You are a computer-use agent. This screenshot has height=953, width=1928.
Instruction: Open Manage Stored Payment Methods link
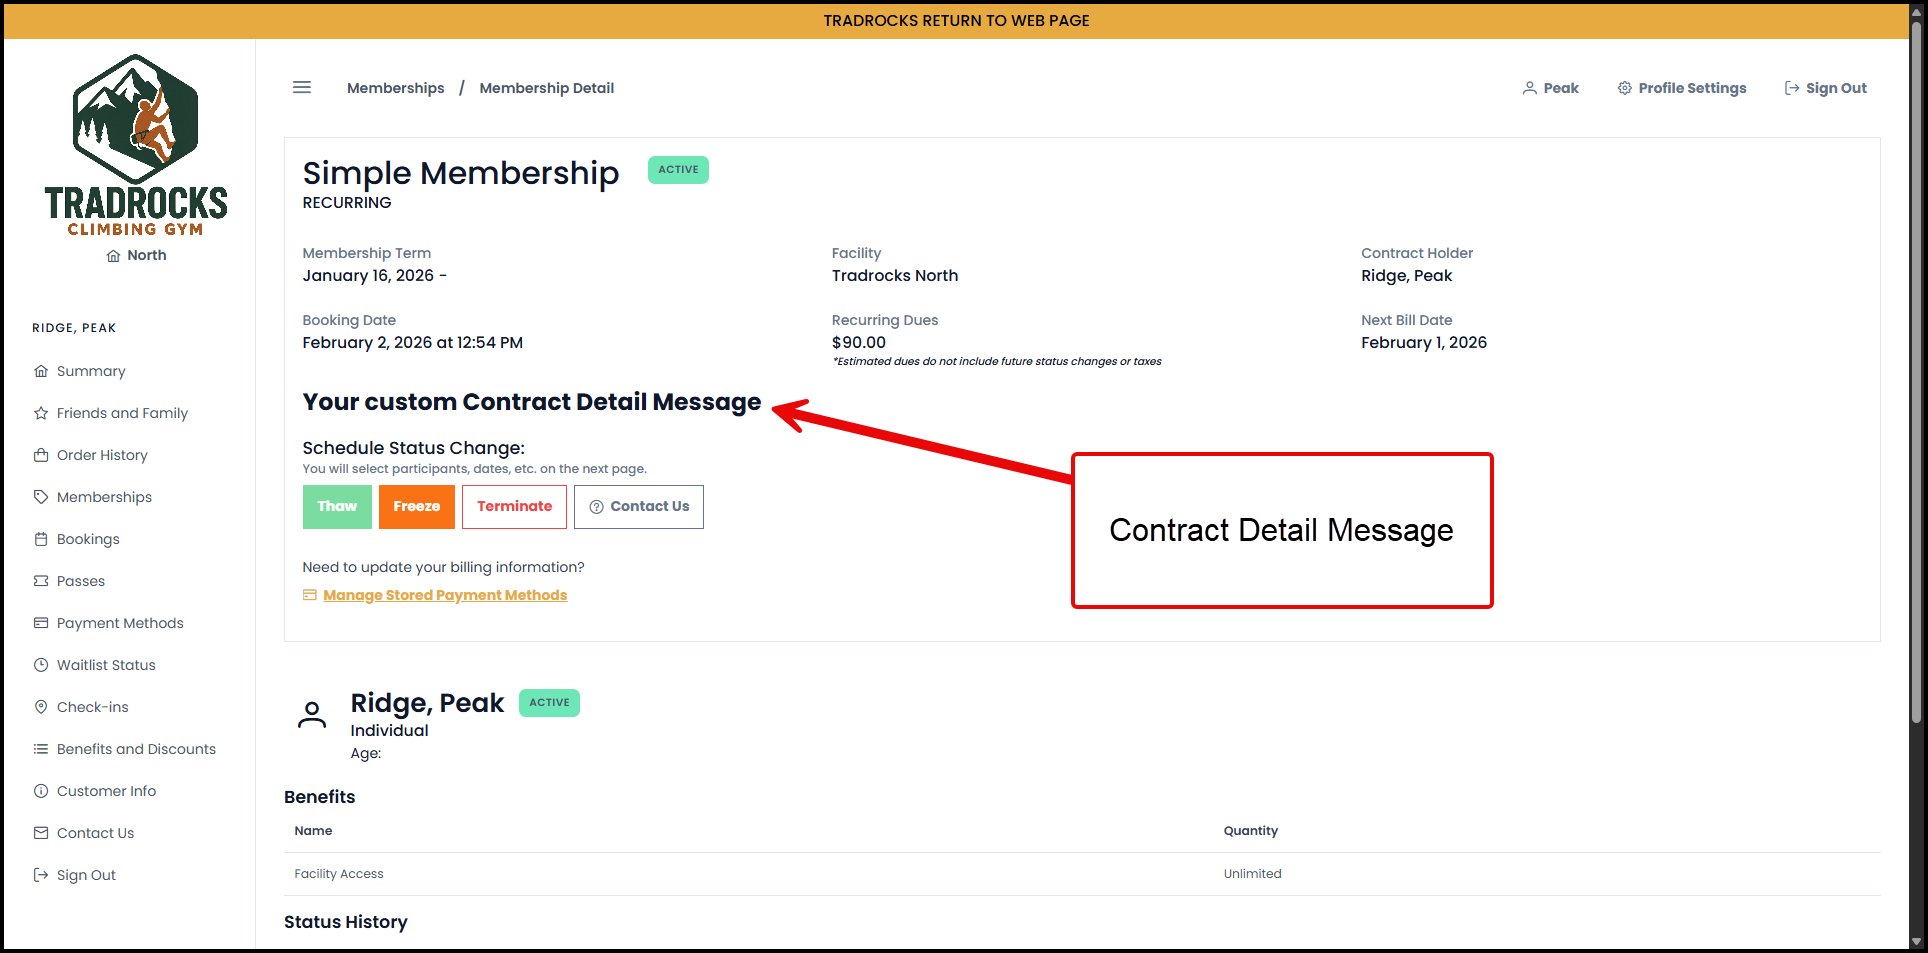pos(445,595)
